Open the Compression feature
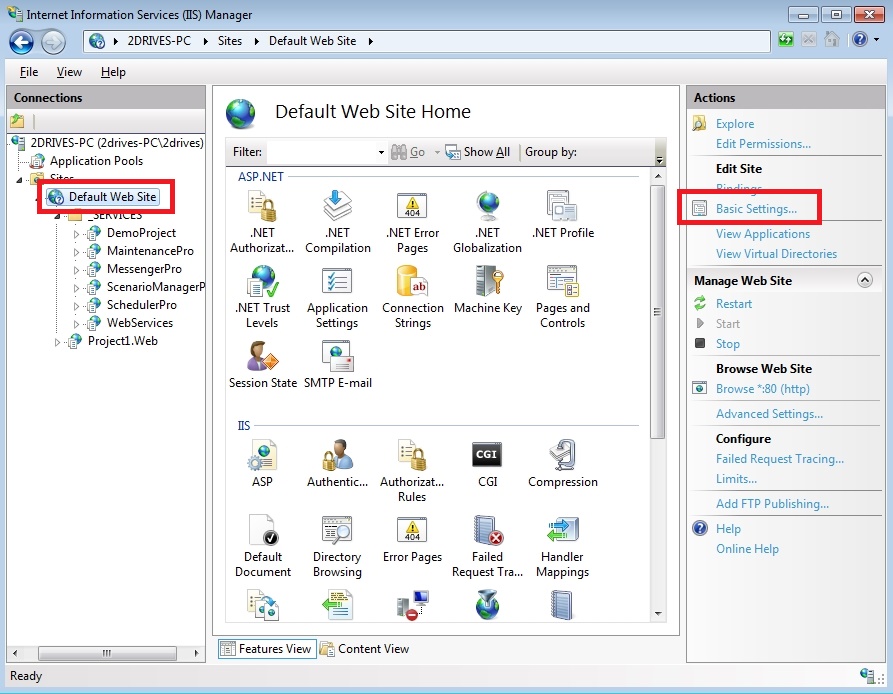 [x=562, y=456]
